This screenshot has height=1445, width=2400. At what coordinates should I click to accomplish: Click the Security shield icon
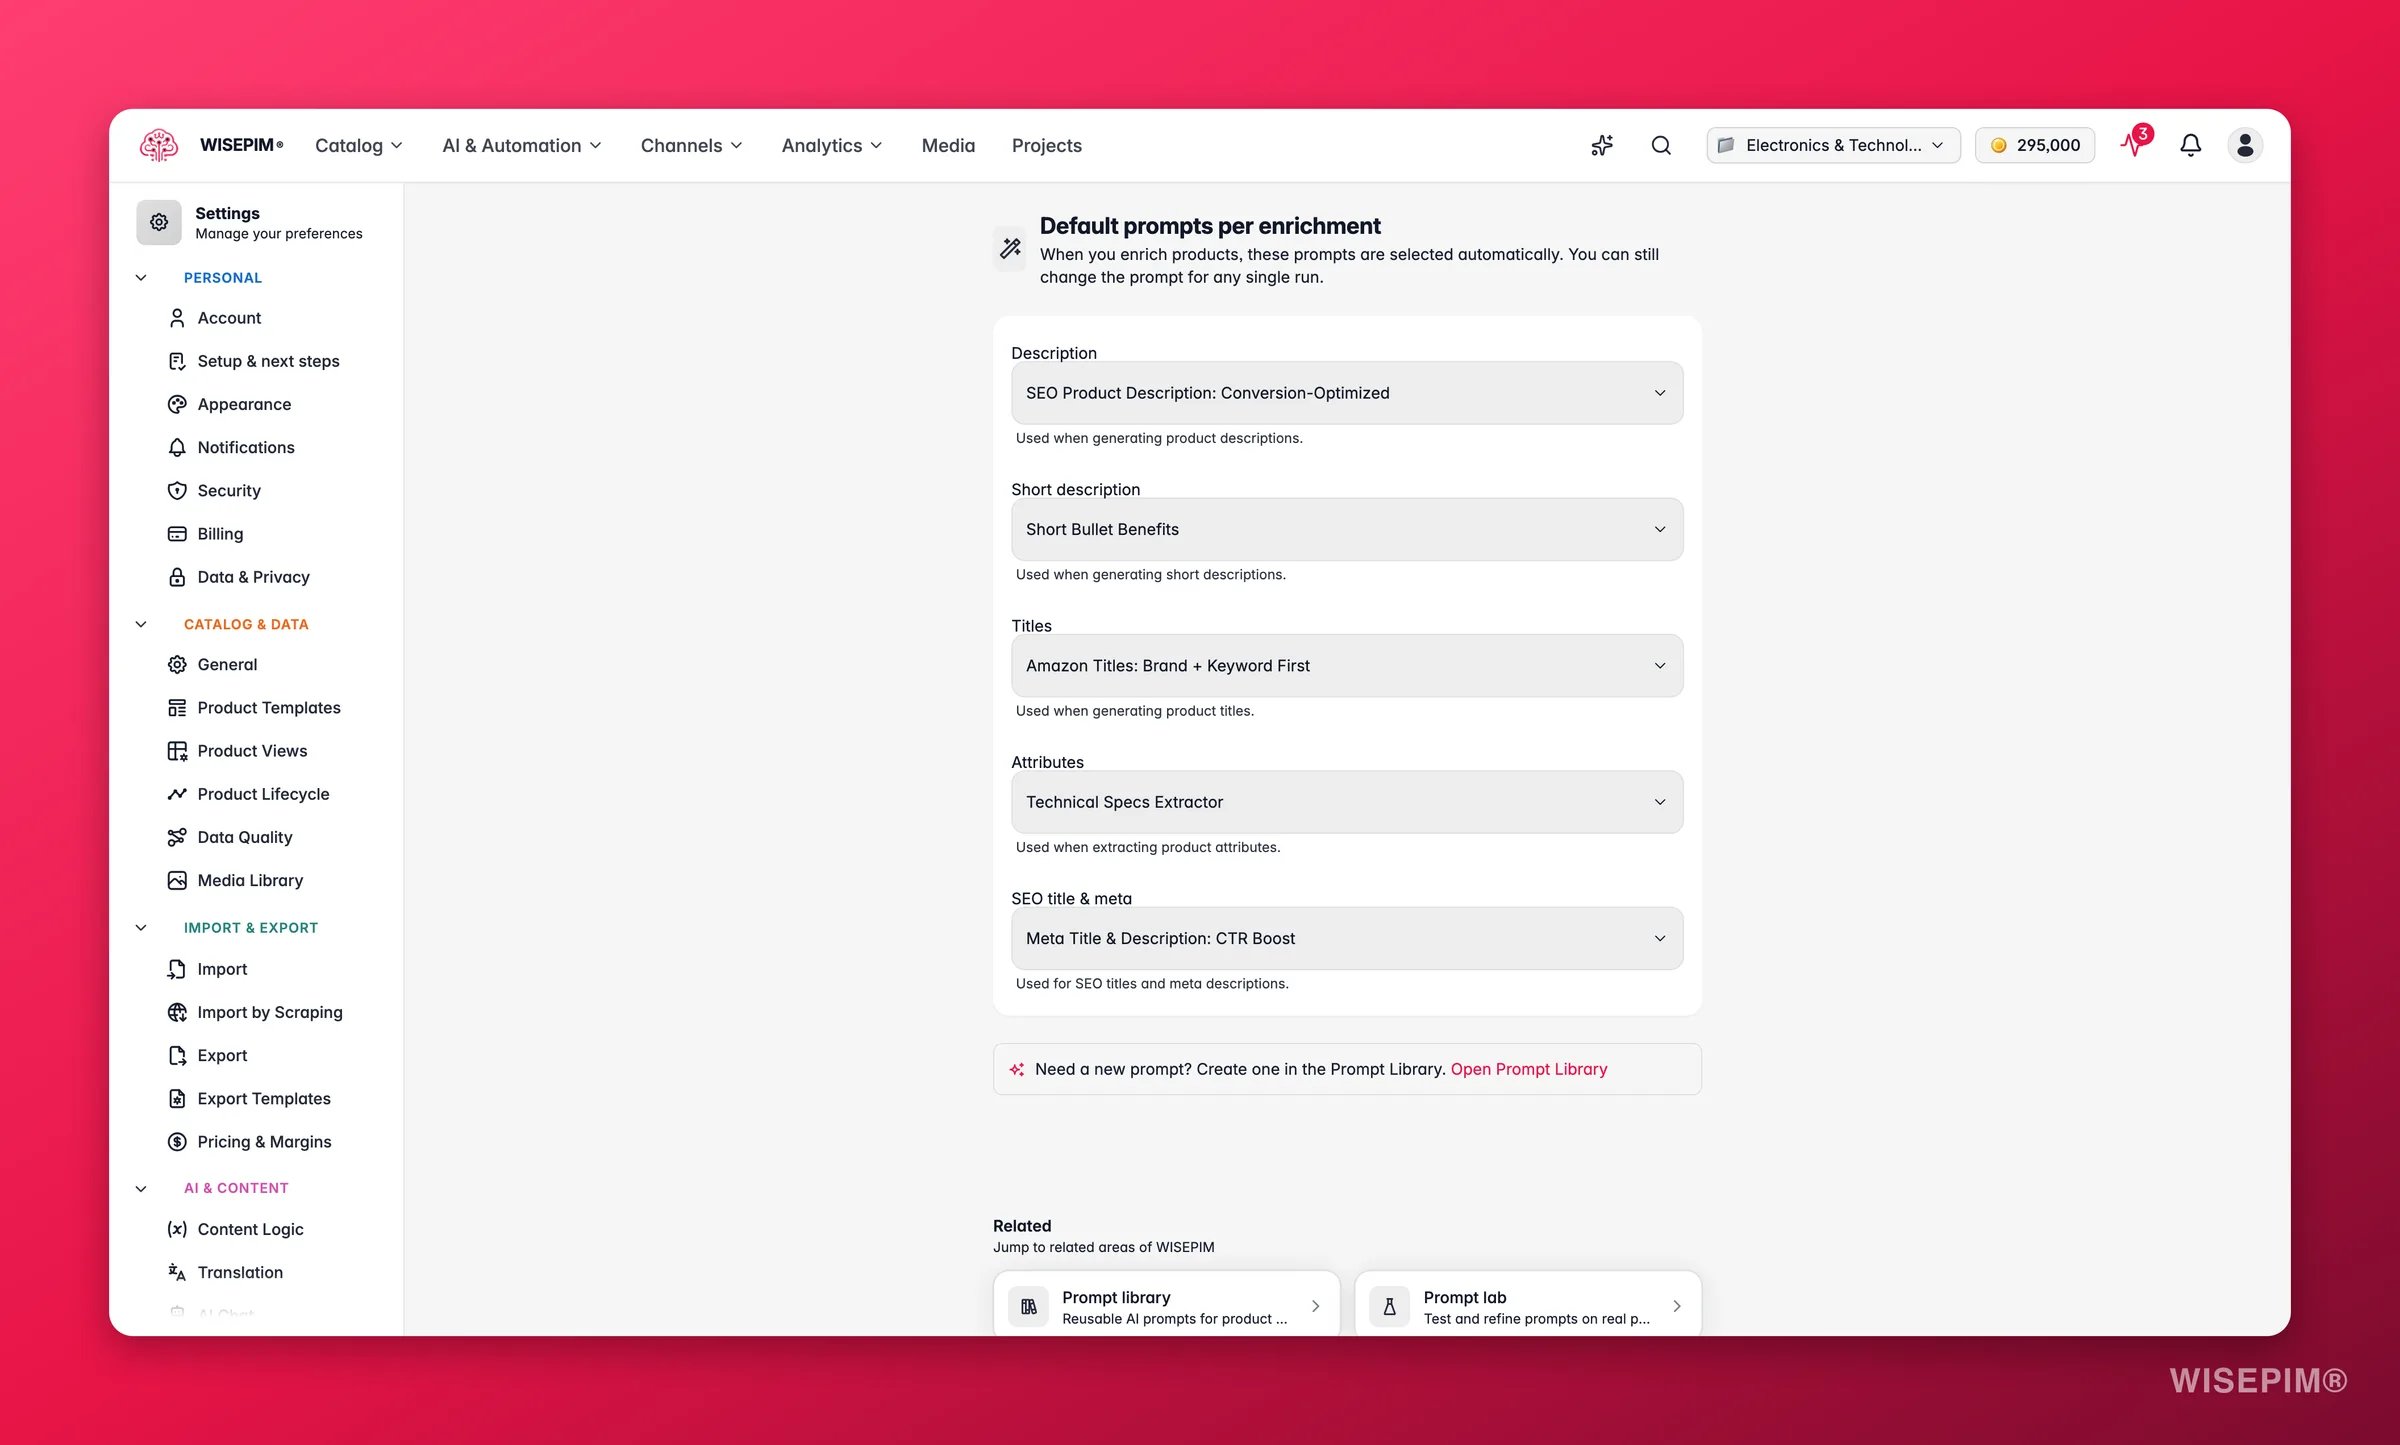point(177,490)
